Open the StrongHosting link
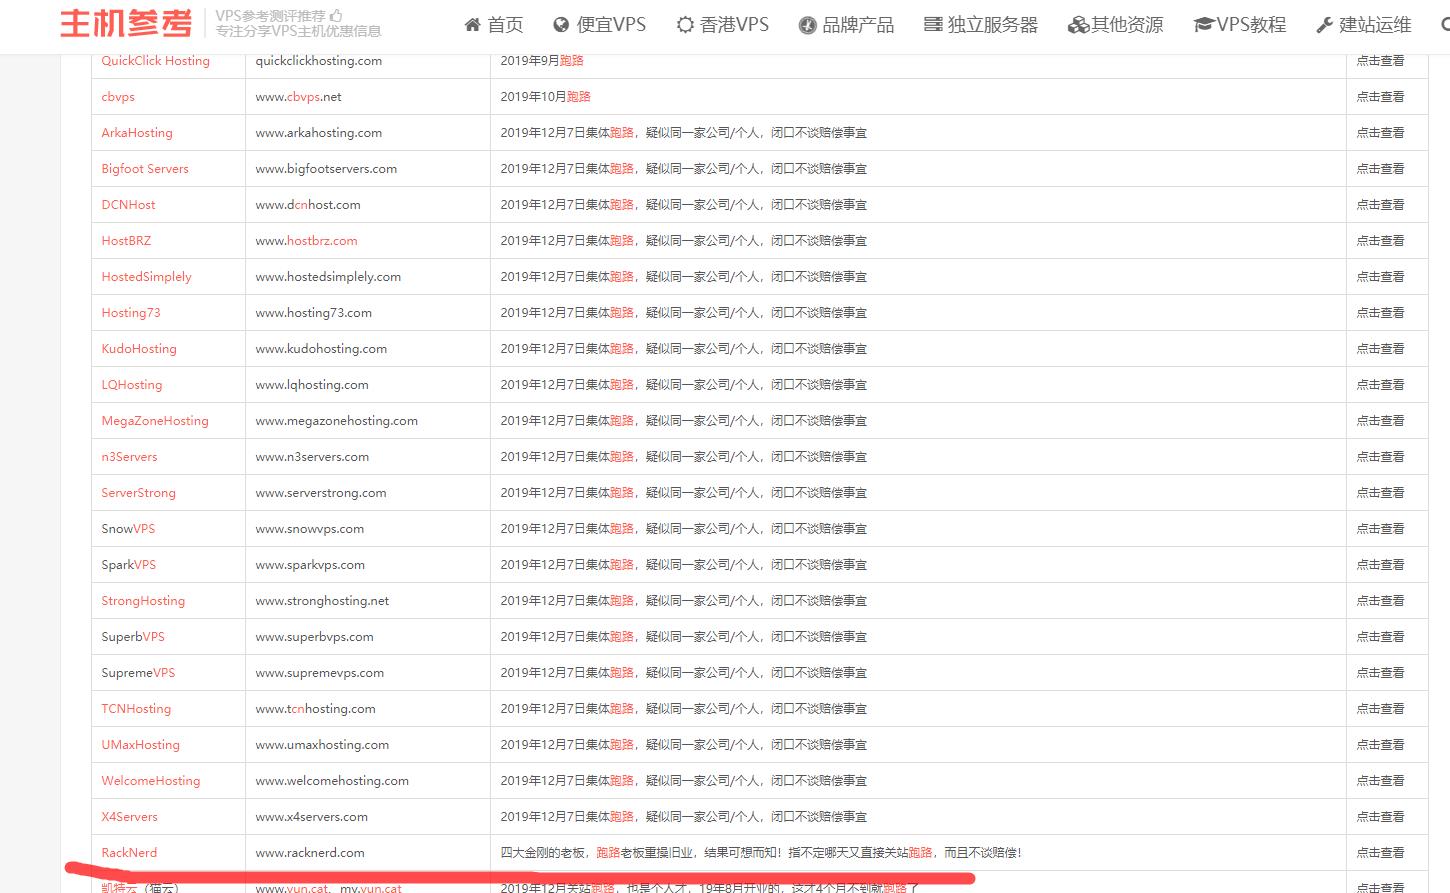The image size is (1450, 893). [143, 601]
